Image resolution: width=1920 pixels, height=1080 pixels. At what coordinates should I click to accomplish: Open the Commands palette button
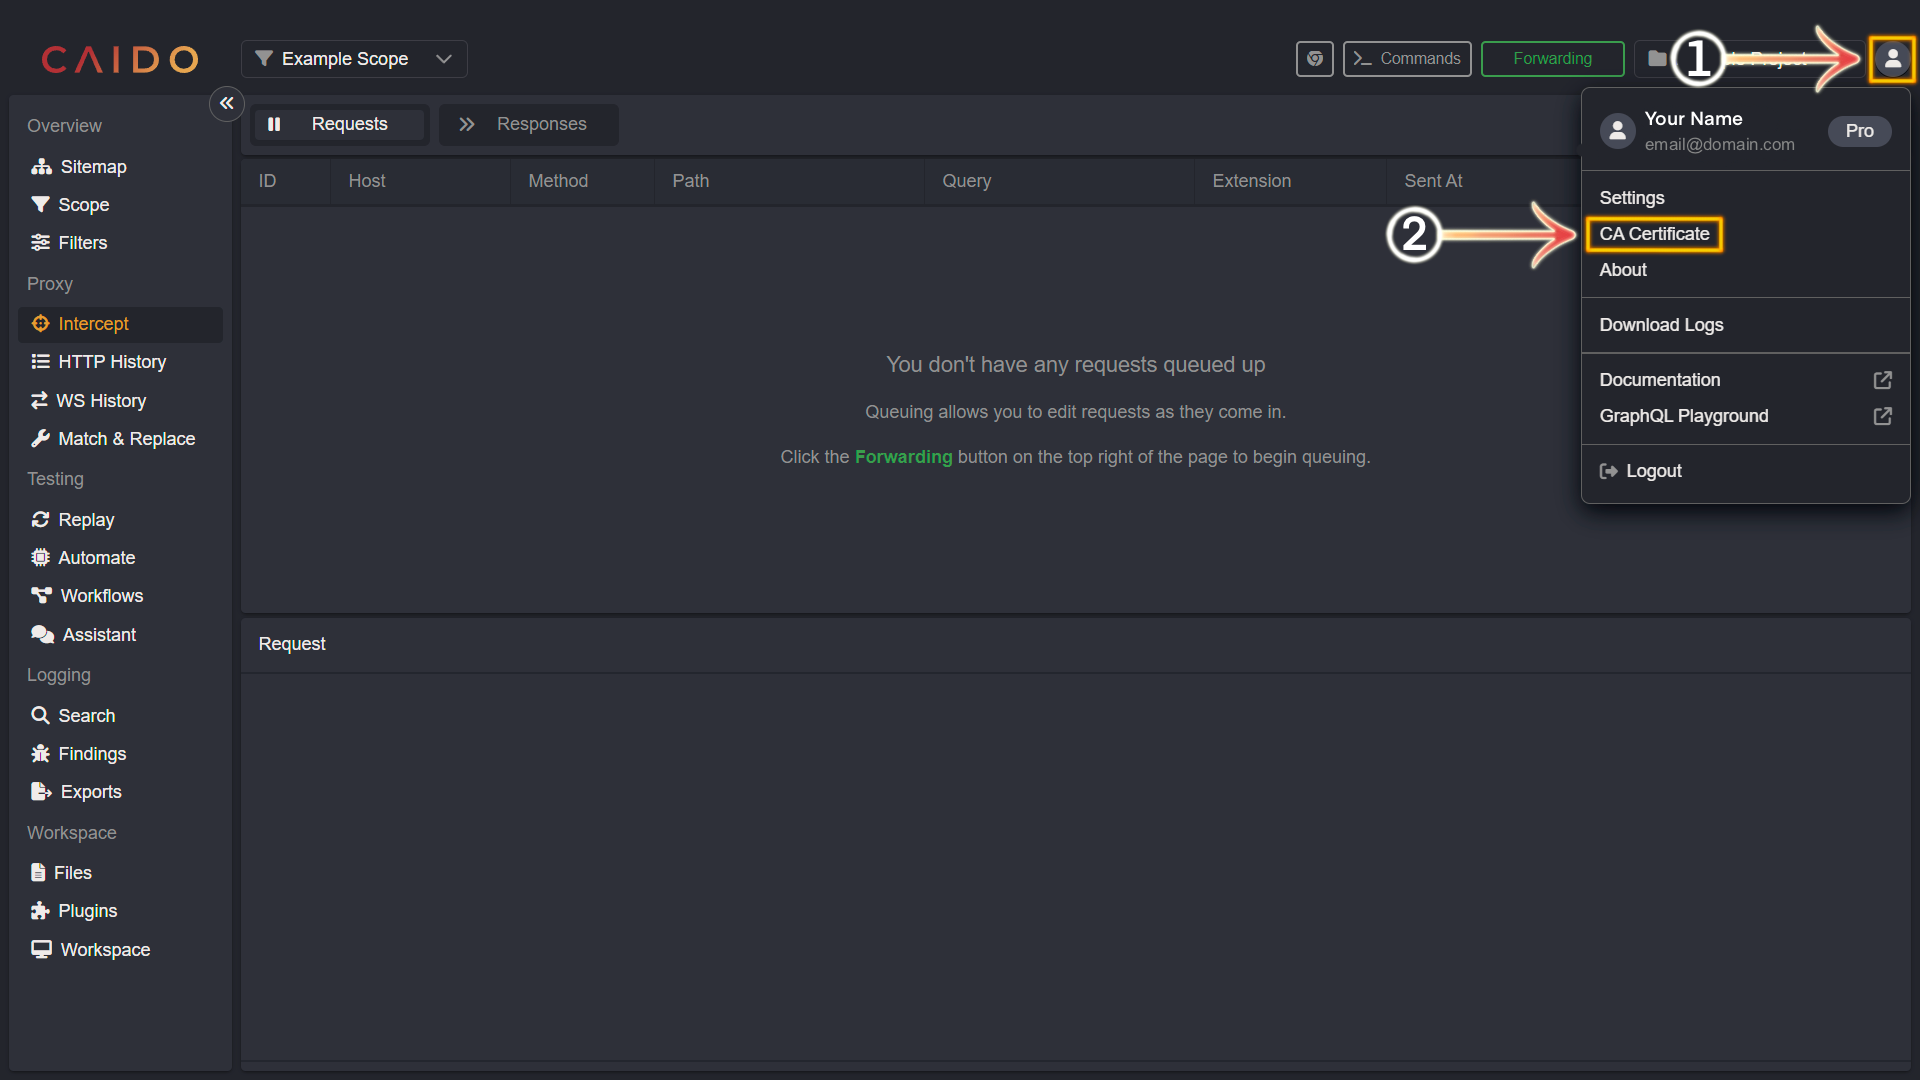coord(1406,59)
